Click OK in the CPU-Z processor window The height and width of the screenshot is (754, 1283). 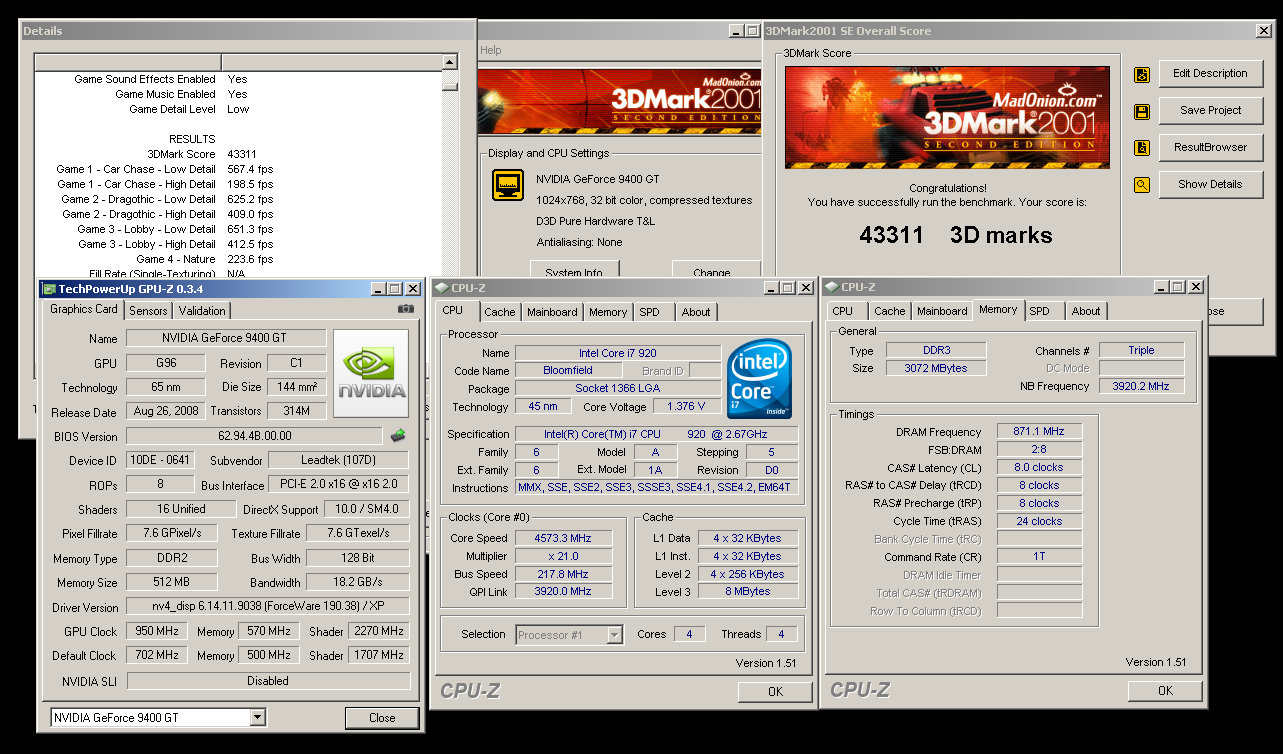pyautogui.click(x=775, y=691)
